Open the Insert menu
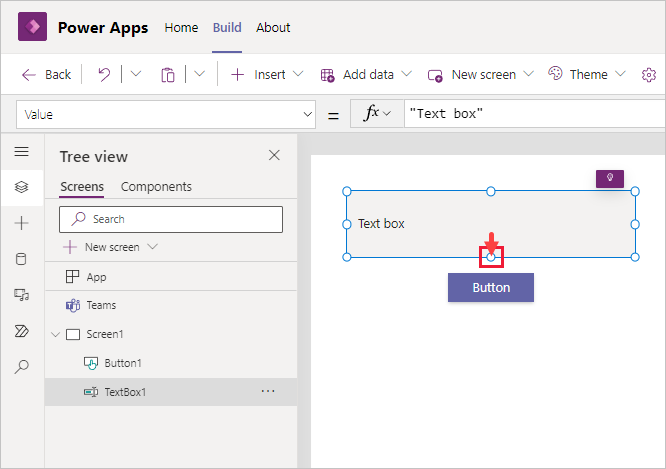The image size is (666, 469). click(x=267, y=75)
